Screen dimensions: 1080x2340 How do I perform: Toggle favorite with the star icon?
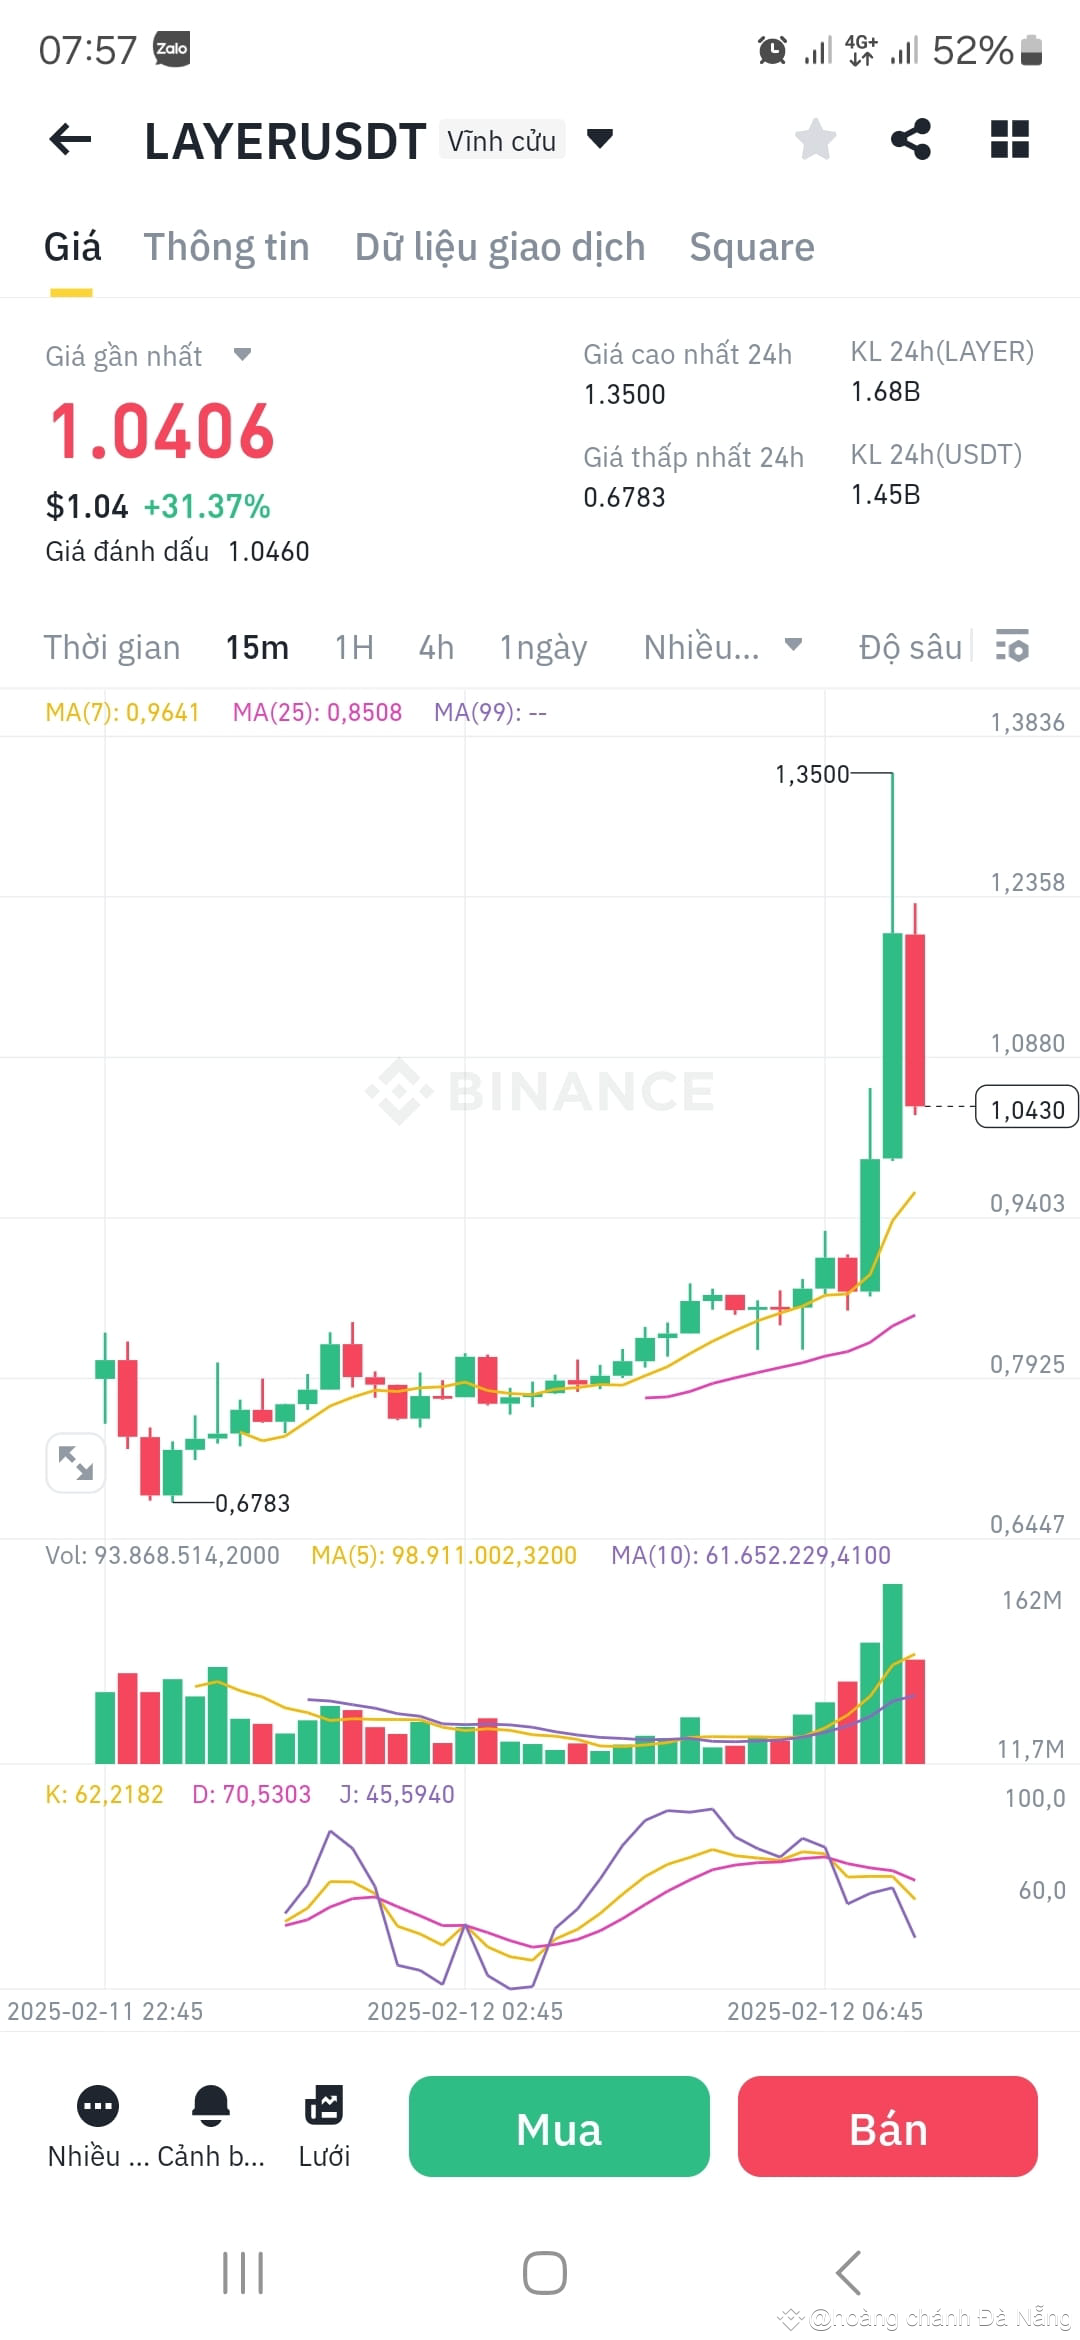click(x=815, y=139)
